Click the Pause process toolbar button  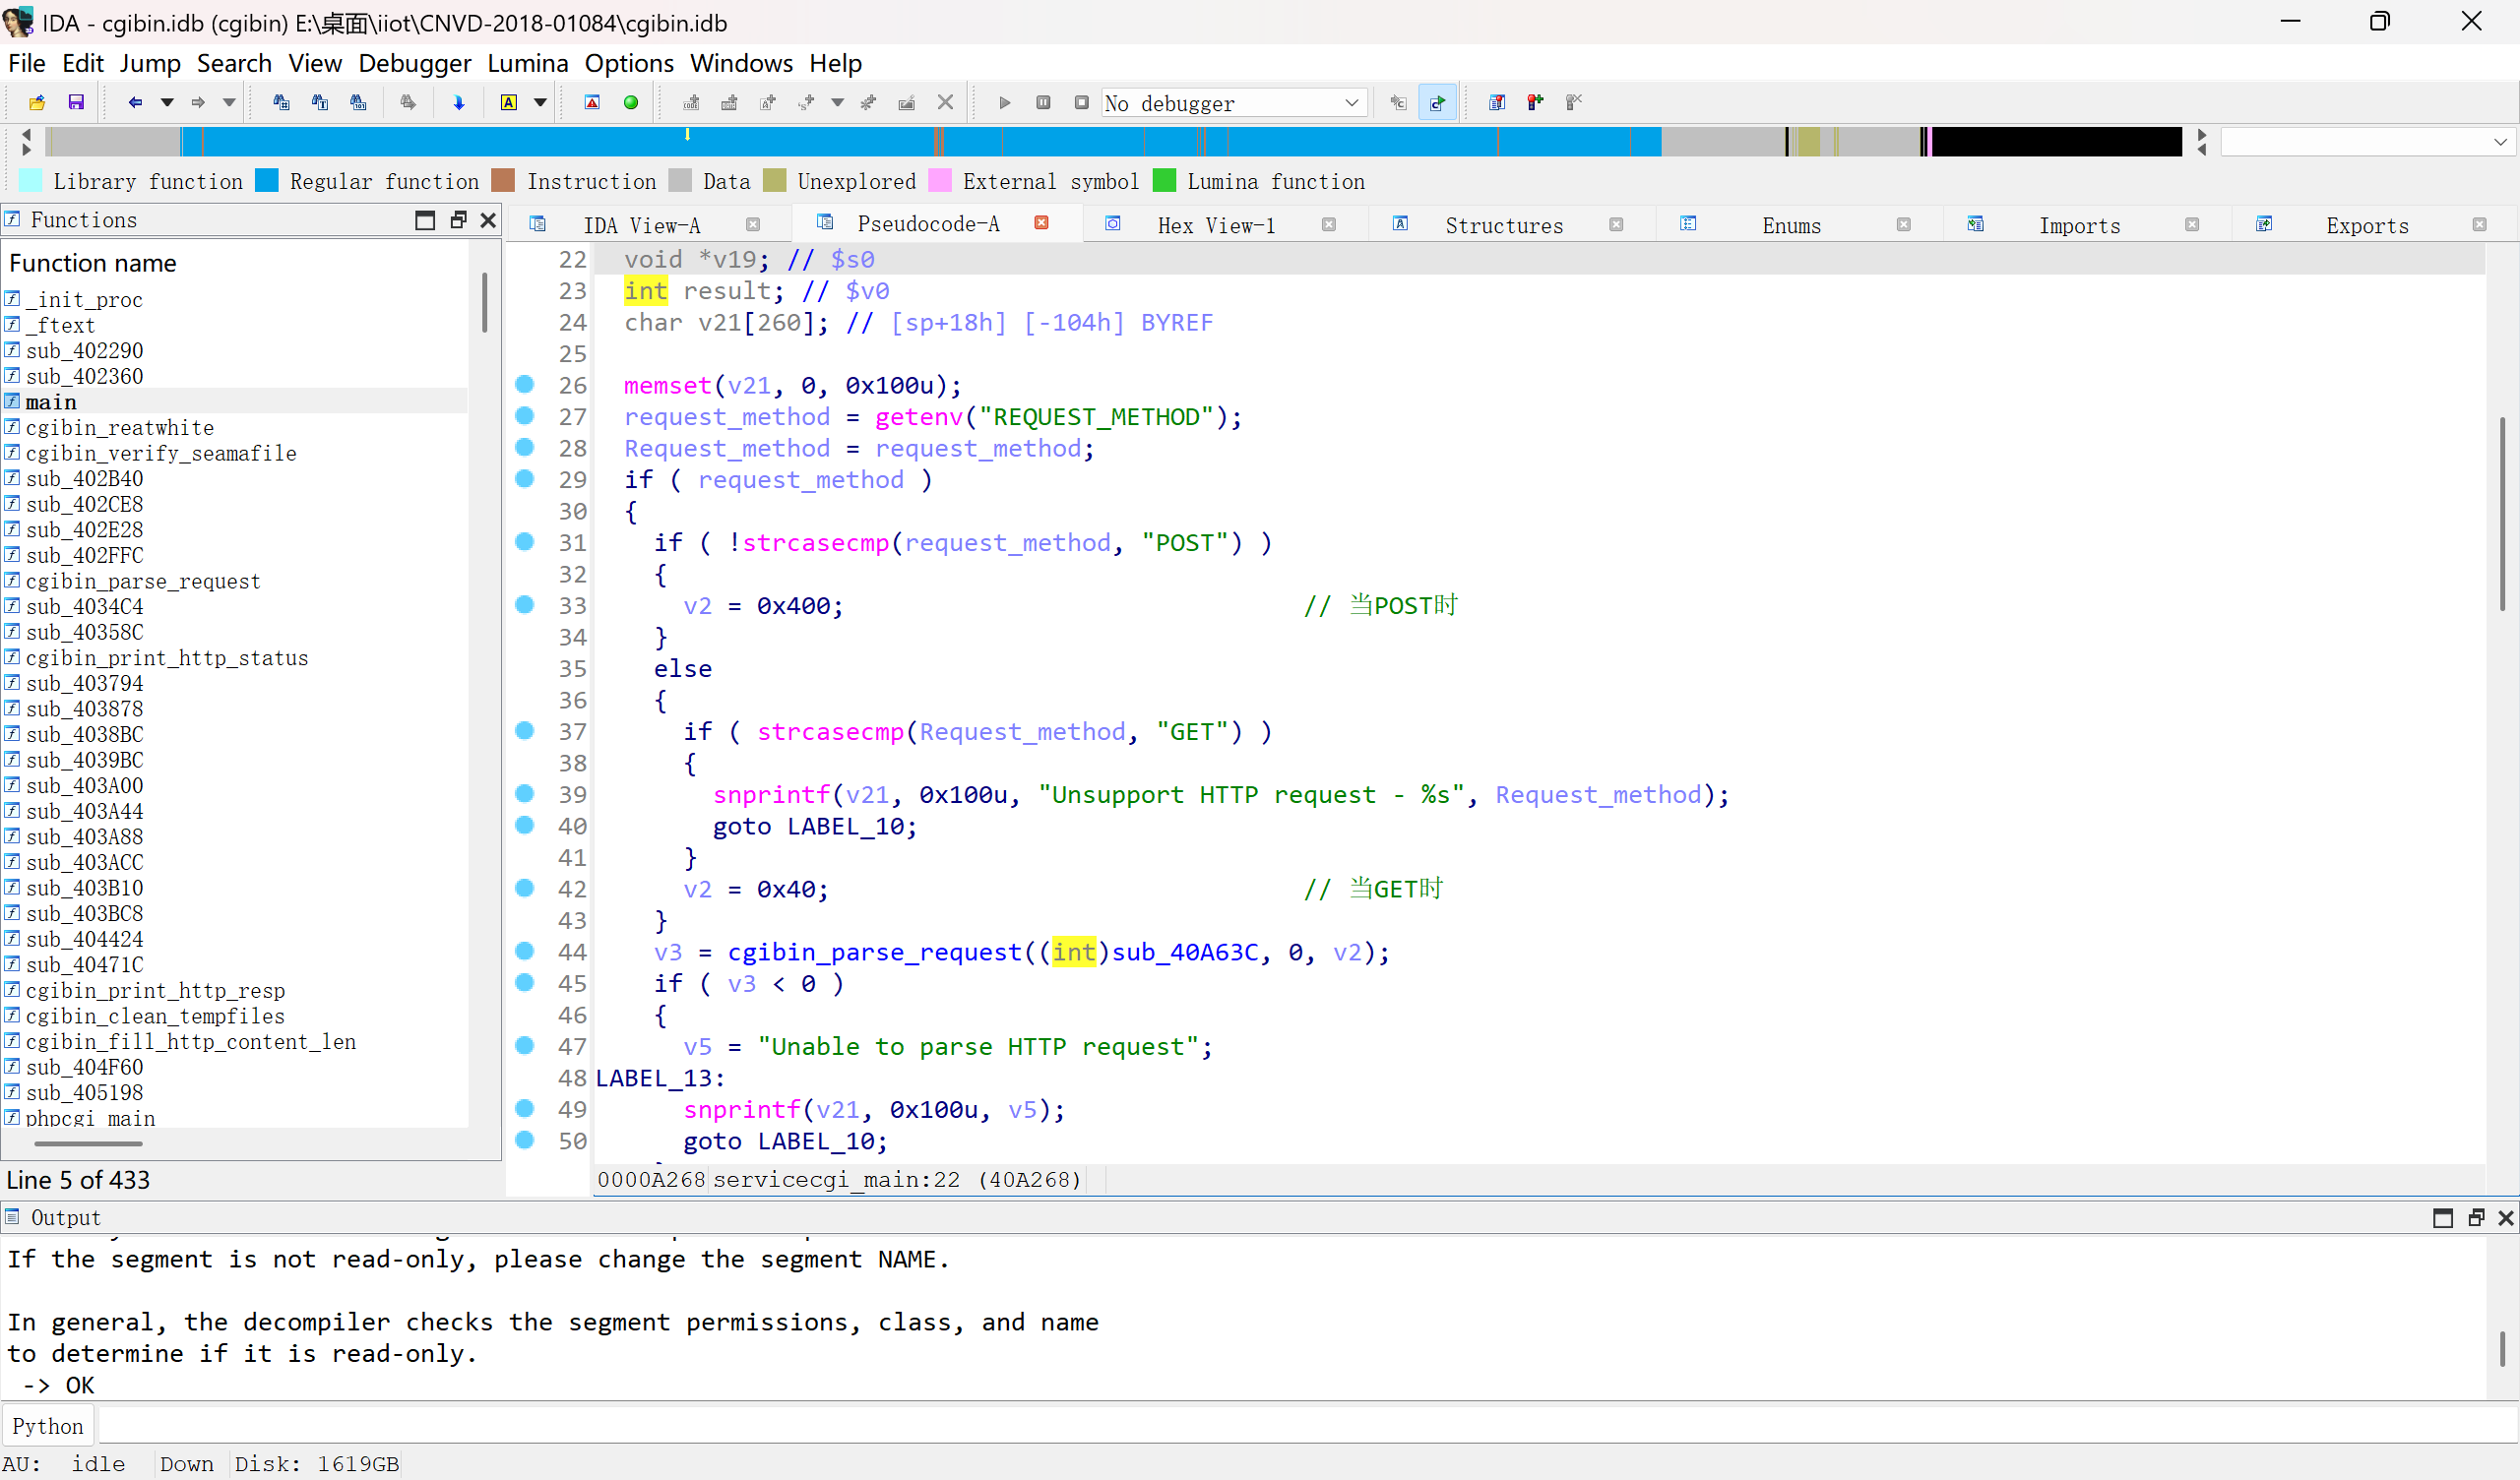tap(1043, 102)
